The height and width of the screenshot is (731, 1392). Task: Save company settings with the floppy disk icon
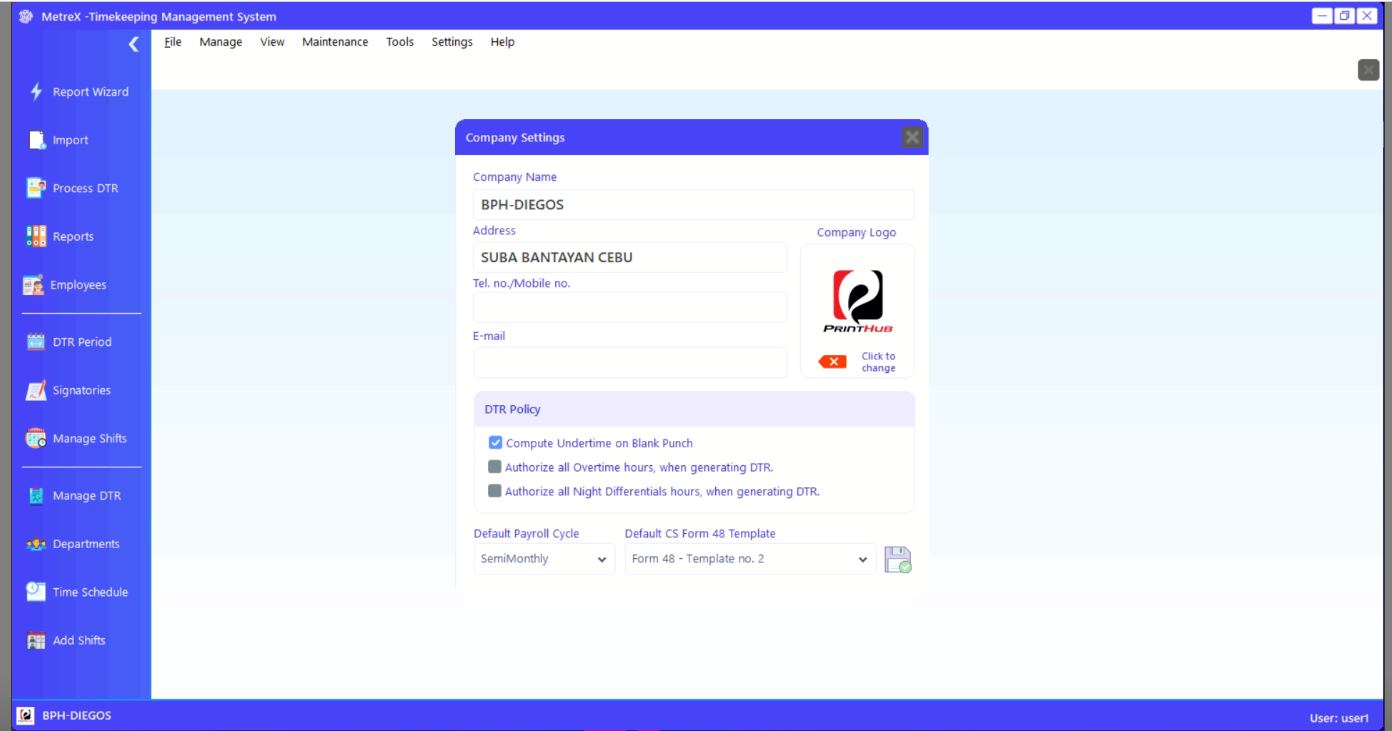click(899, 560)
